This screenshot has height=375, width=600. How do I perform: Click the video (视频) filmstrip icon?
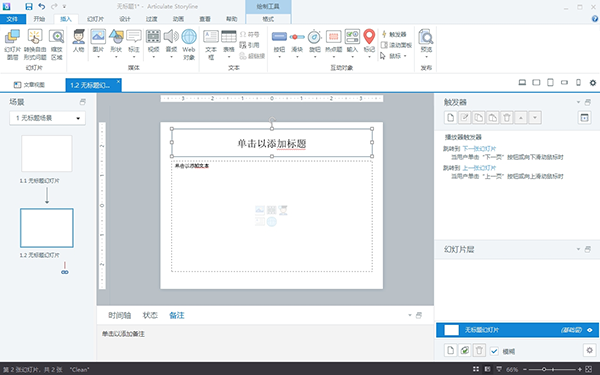coord(153,36)
